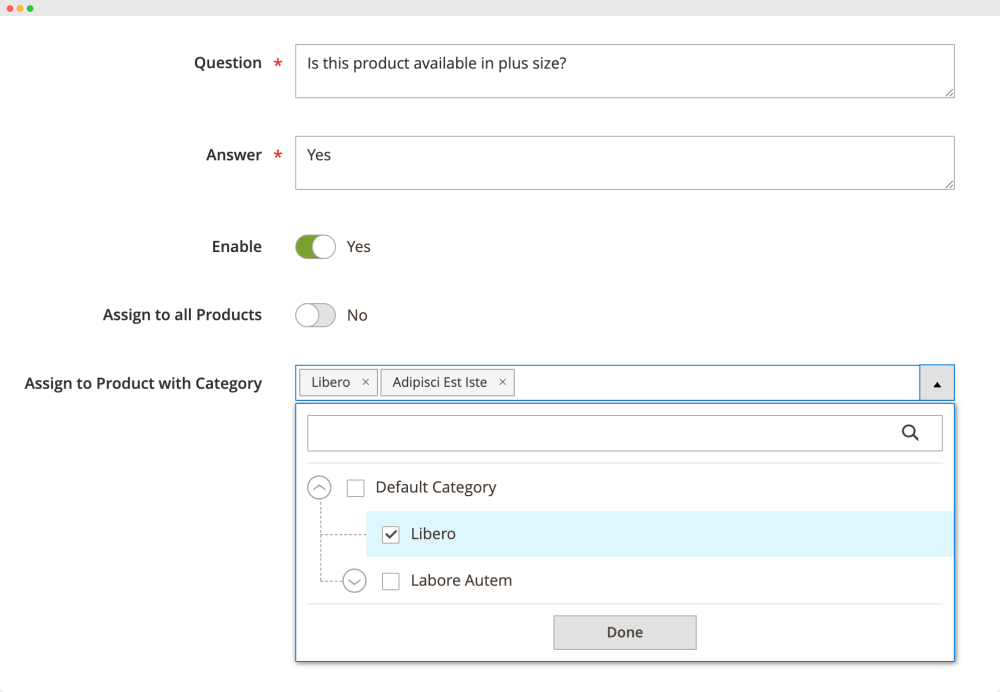Click the Done button

tap(625, 632)
